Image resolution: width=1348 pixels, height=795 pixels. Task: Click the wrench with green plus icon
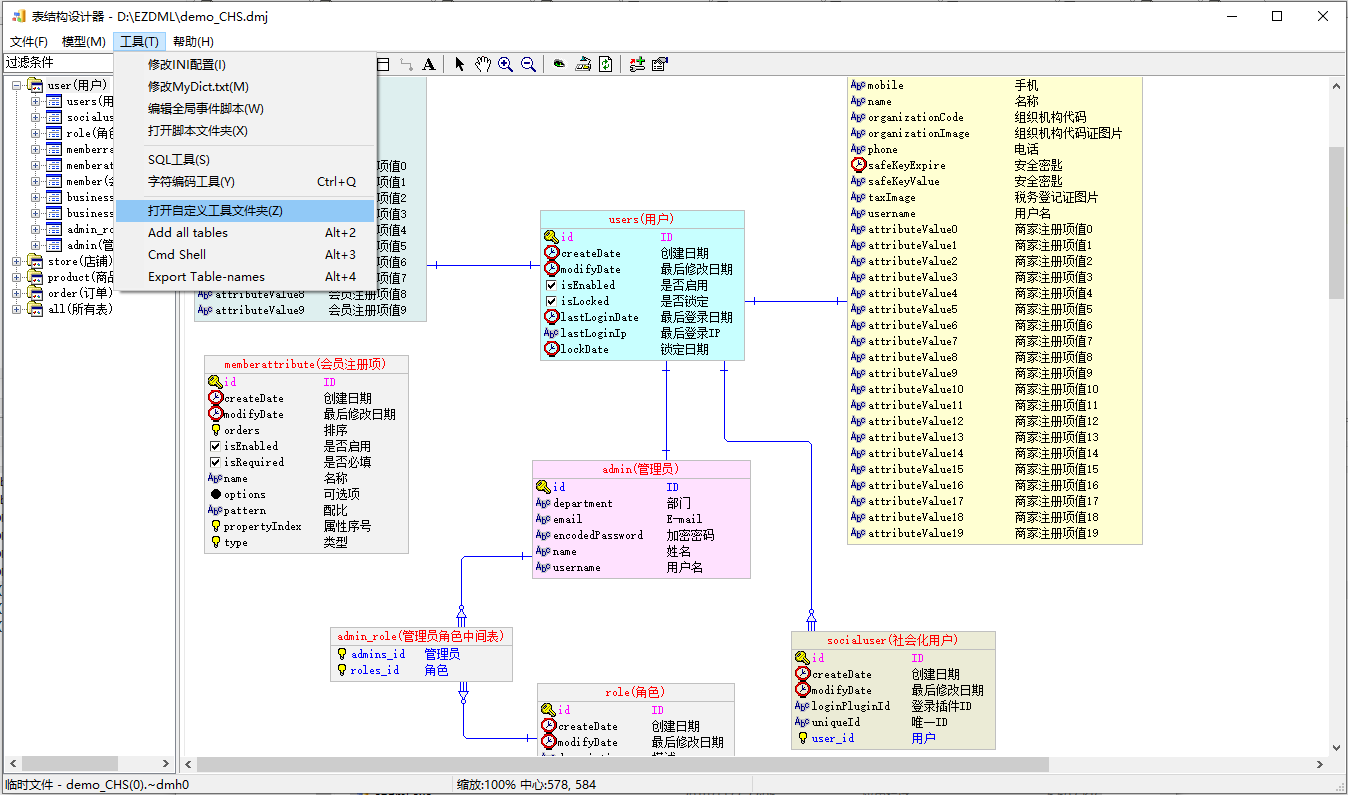pyautogui.click(x=637, y=64)
